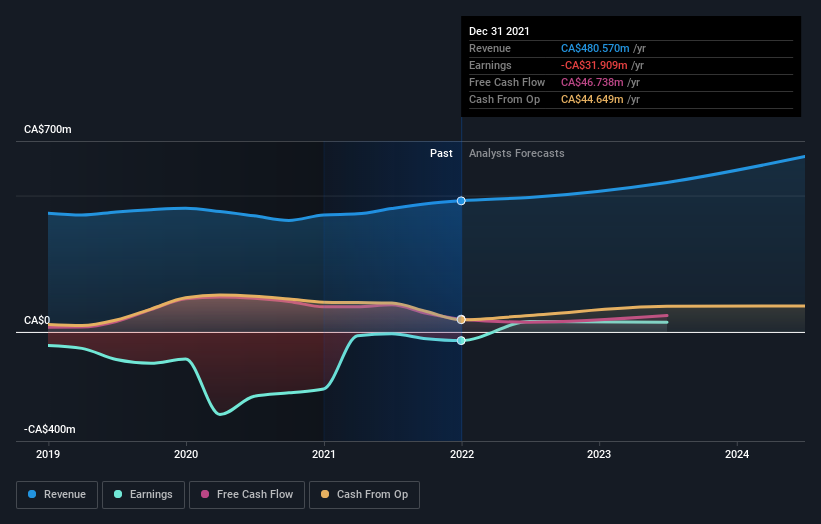Image resolution: width=821 pixels, height=524 pixels.
Task: Click the Earnings row label in tooltip
Action: click(490, 65)
